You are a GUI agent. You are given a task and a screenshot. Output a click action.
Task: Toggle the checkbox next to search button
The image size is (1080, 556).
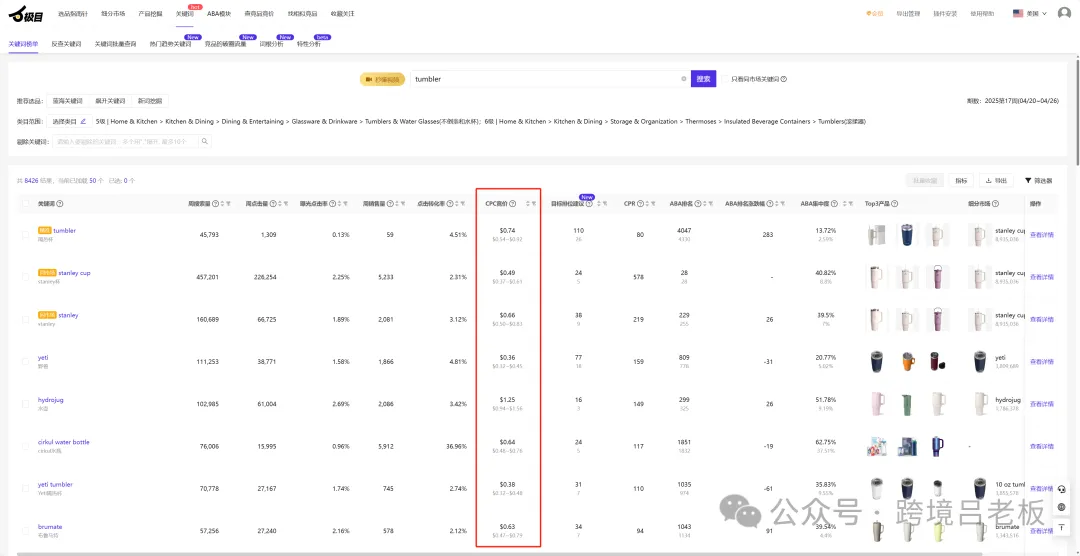pos(725,79)
